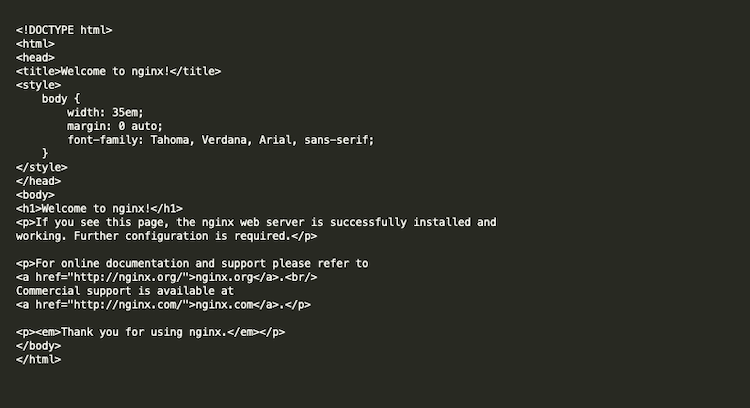Click the opening html tag
The image size is (750, 408).
coord(35,44)
